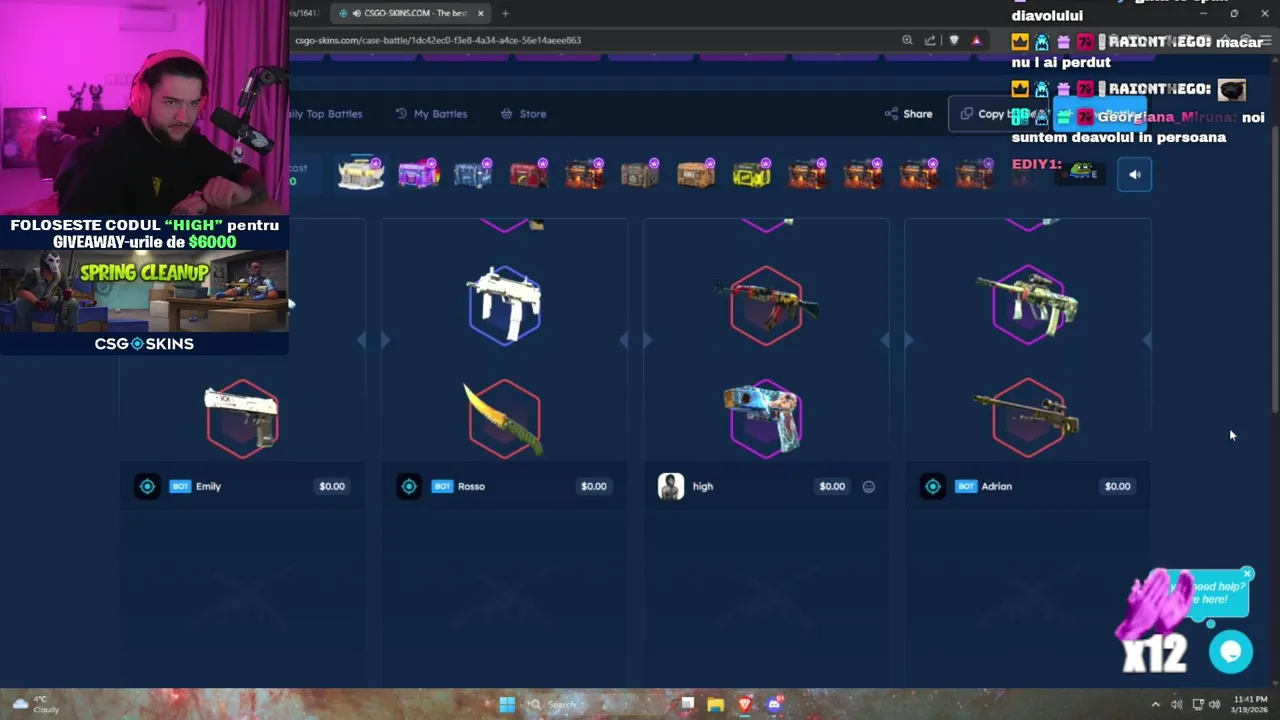Click high's red AK-47 skin

(766, 304)
